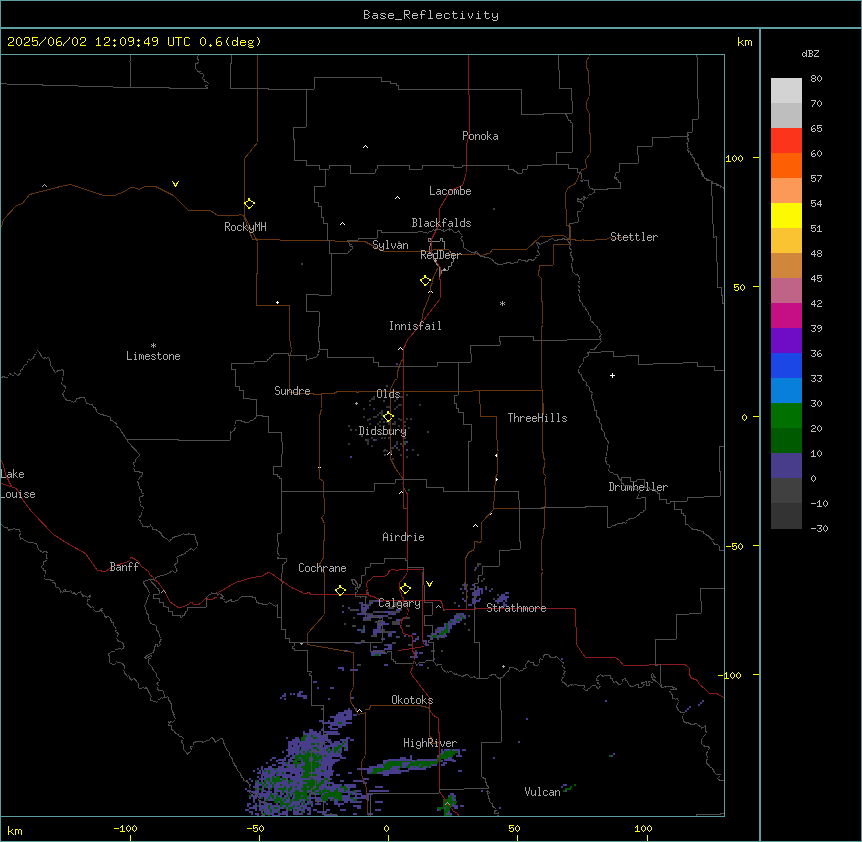The image size is (862, 842).
Task: Select the purple 39 dBZ legend swatch
Action: (786, 340)
